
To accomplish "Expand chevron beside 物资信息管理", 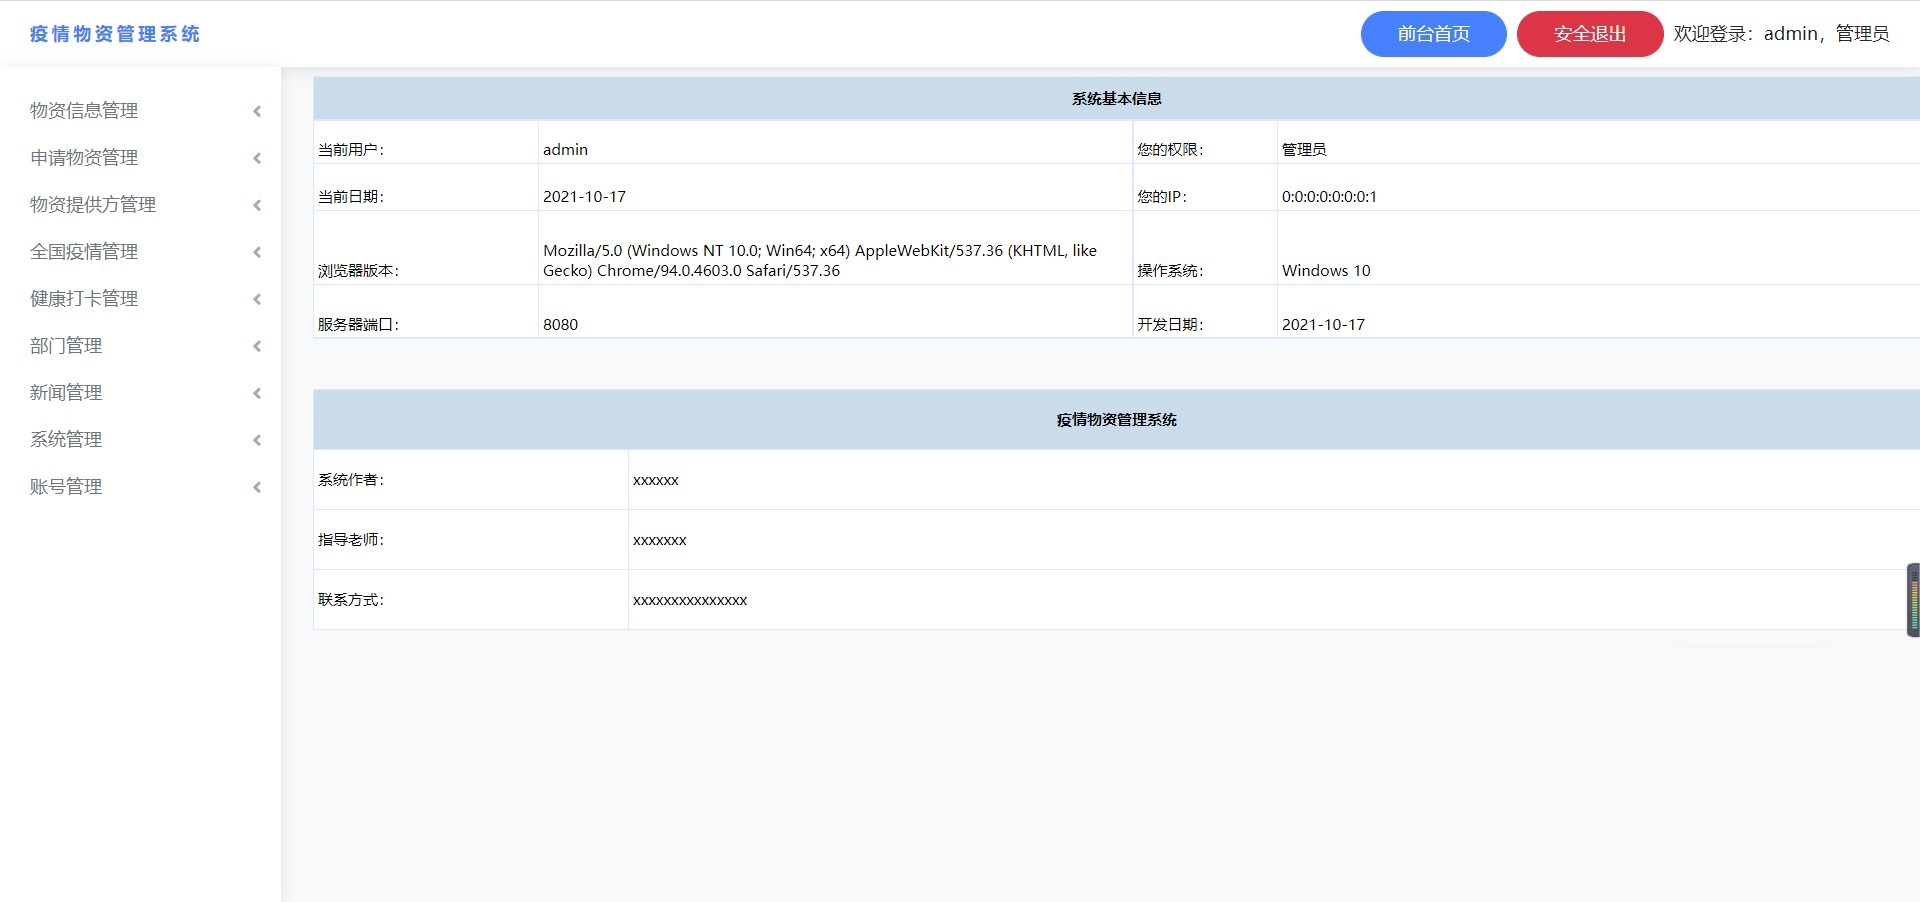I will click(x=257, y=111).
